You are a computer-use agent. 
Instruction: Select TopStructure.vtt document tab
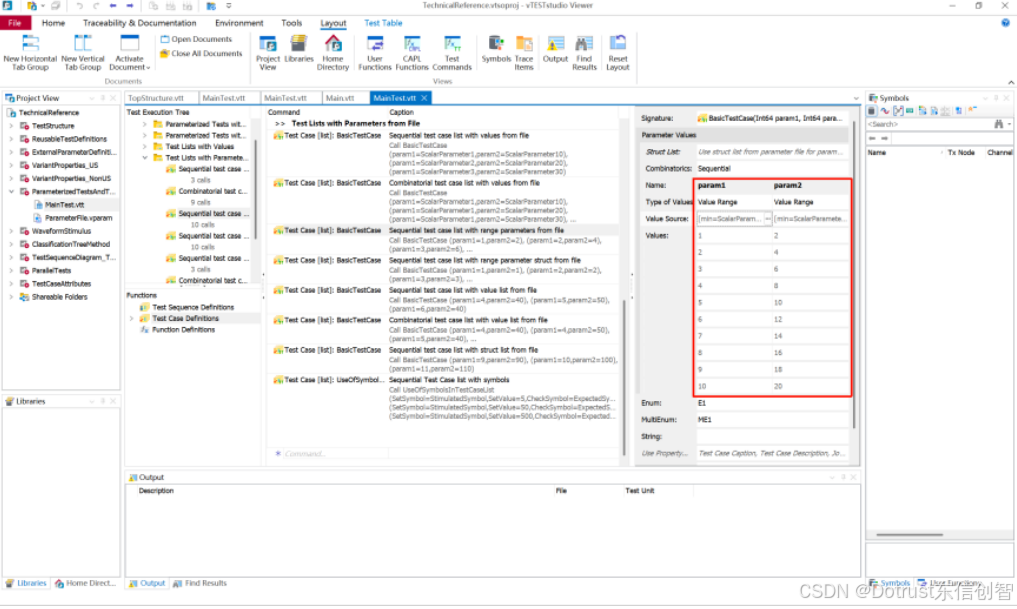click(x=156, y=98)
